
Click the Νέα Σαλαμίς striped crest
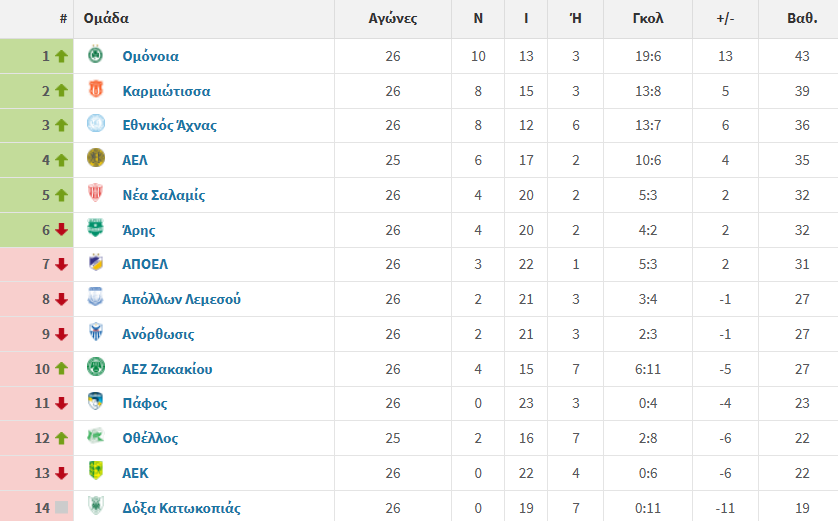pos(96,193)
